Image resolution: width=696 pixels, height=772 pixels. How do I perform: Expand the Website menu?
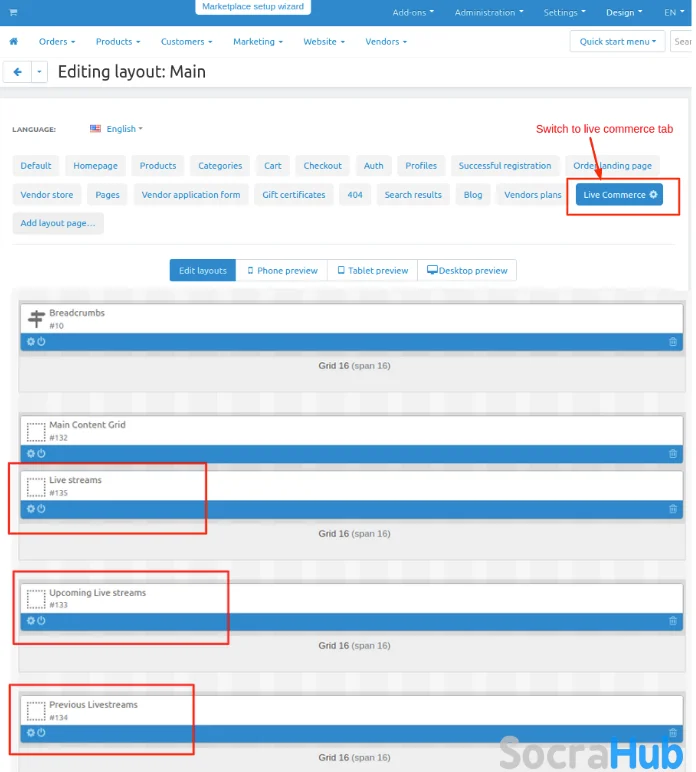324,42
